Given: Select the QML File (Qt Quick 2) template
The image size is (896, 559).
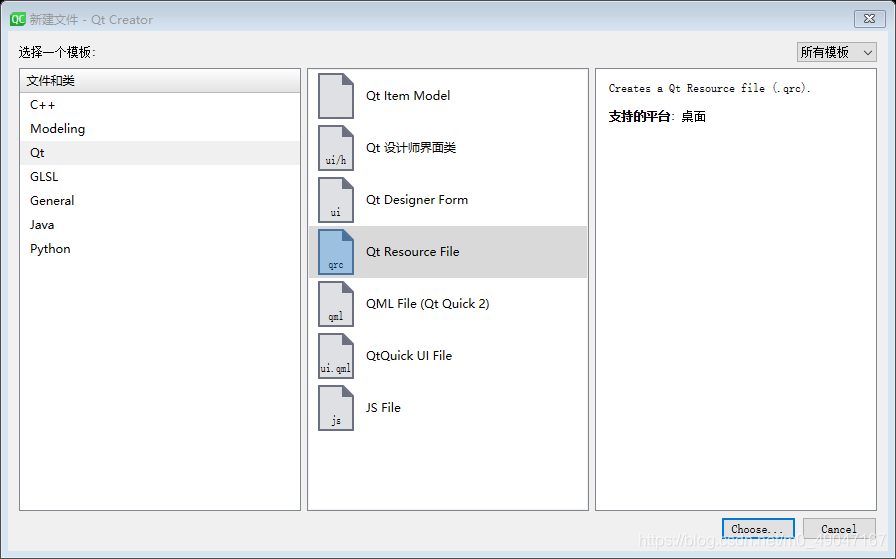Looking at the screenshot, I should click(448, 304).
